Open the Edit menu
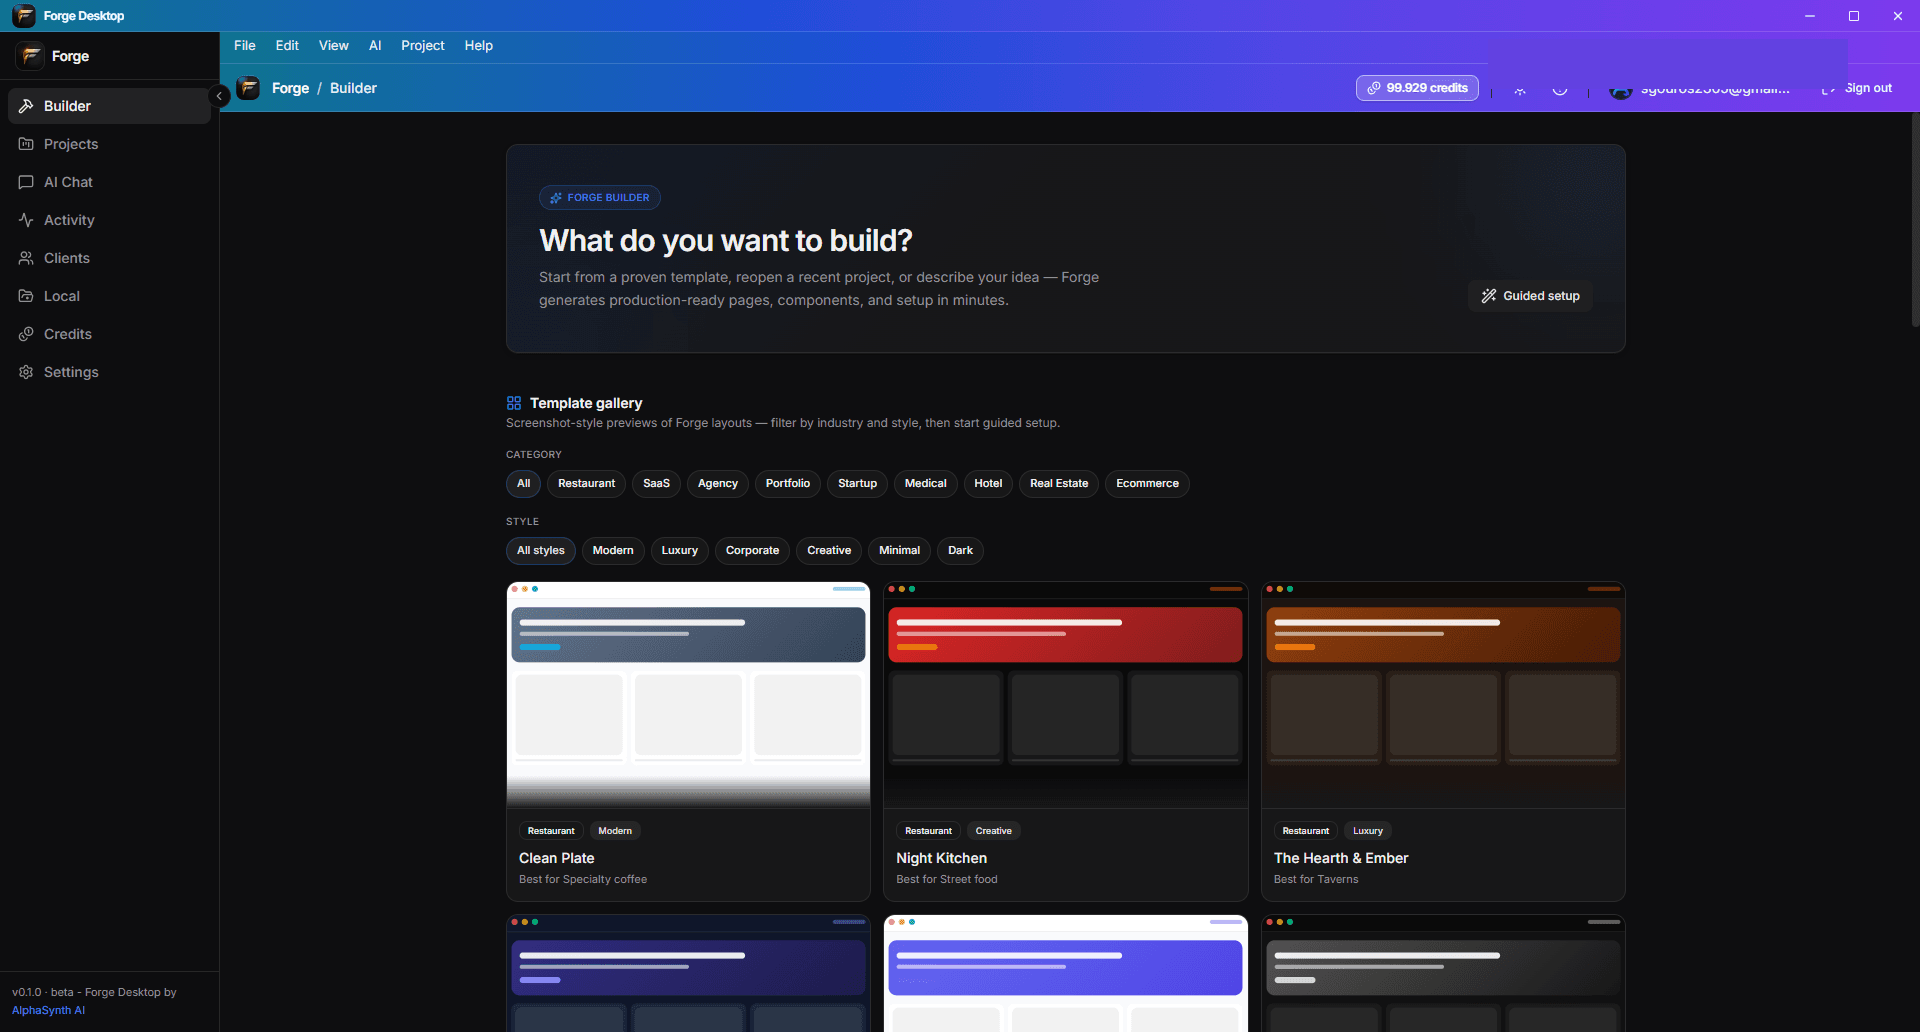 click(x=287, y=46)
